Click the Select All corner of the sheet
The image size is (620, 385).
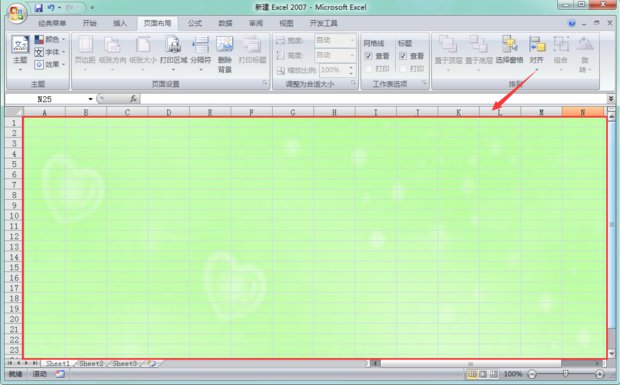14,112
